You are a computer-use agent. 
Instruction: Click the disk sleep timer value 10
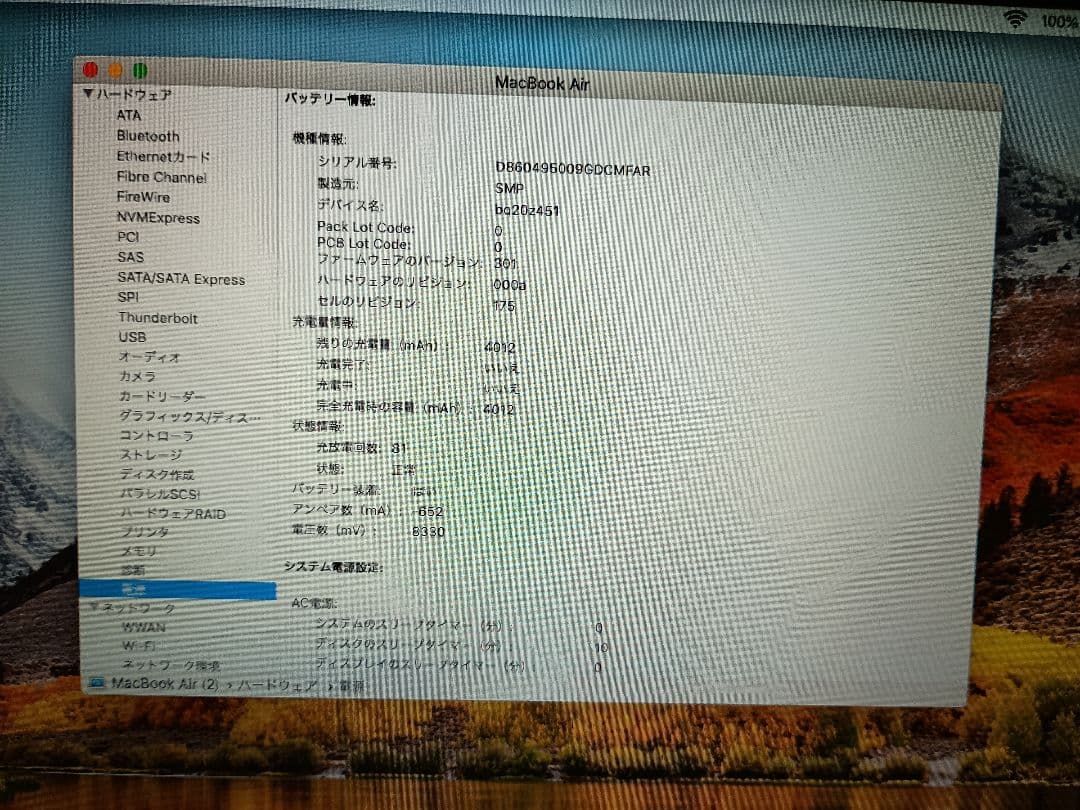point(601,647)
